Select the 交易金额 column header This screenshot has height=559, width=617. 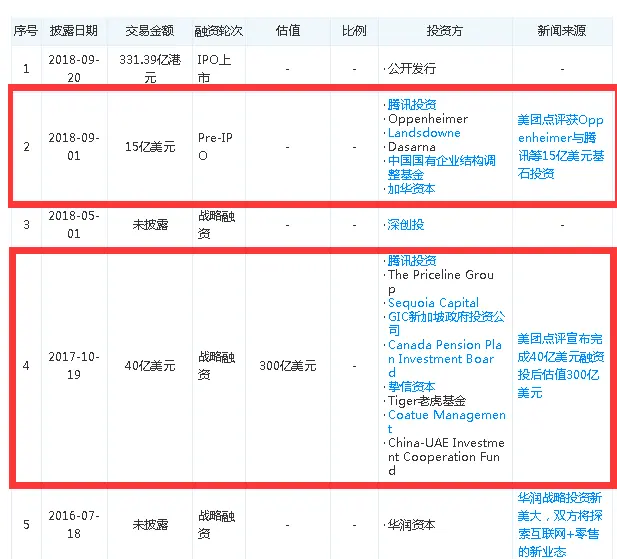(150, 31)
